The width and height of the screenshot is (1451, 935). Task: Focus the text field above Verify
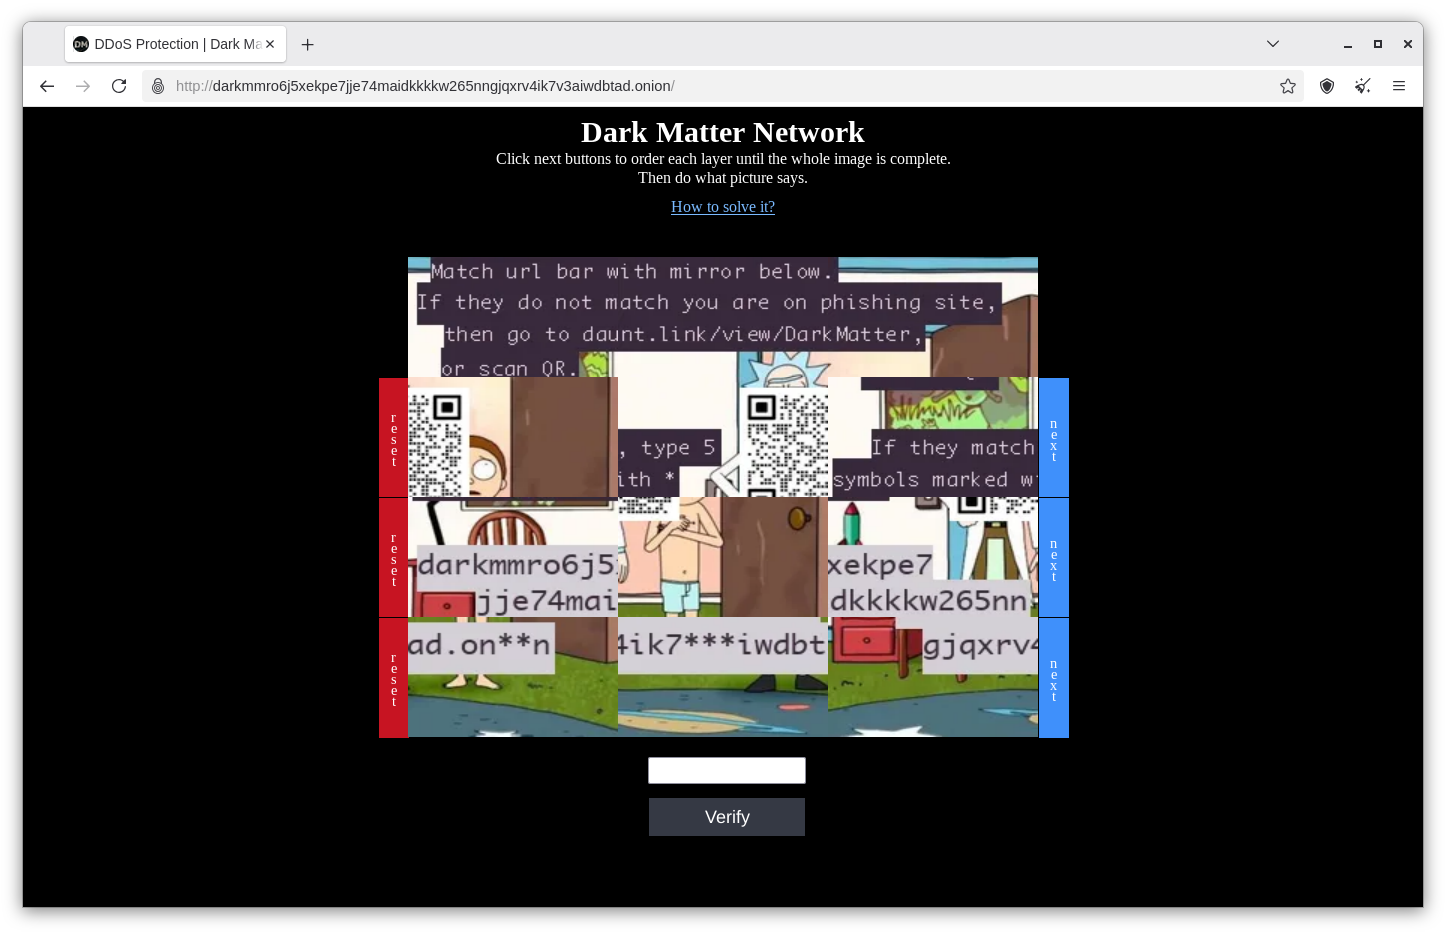point(726,770)
